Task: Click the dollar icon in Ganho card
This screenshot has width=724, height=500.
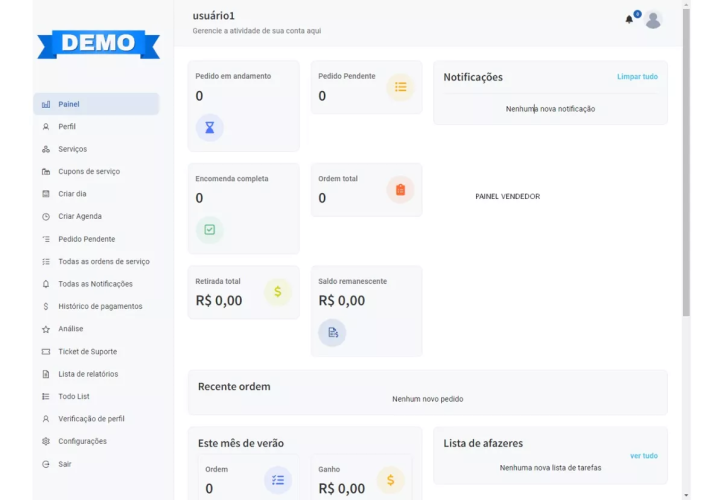Action: click(x=390, y=480)
